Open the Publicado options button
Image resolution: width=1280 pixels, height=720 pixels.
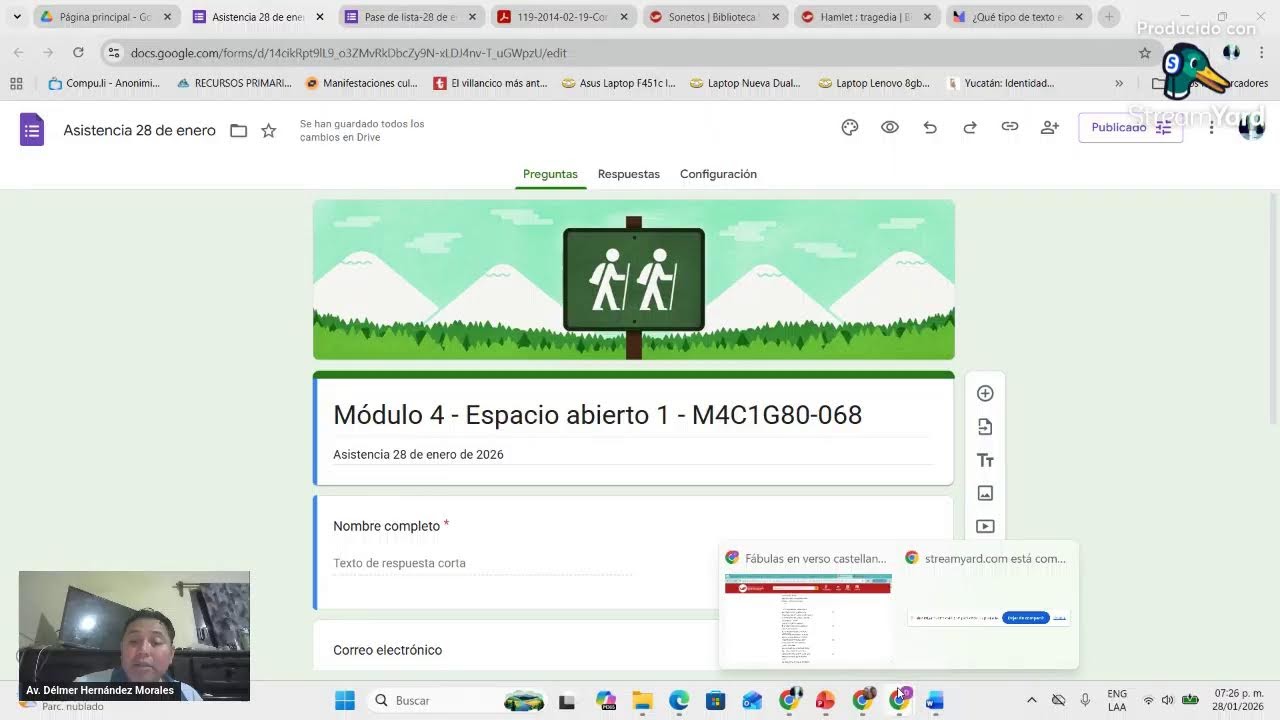coord(1130,127)
